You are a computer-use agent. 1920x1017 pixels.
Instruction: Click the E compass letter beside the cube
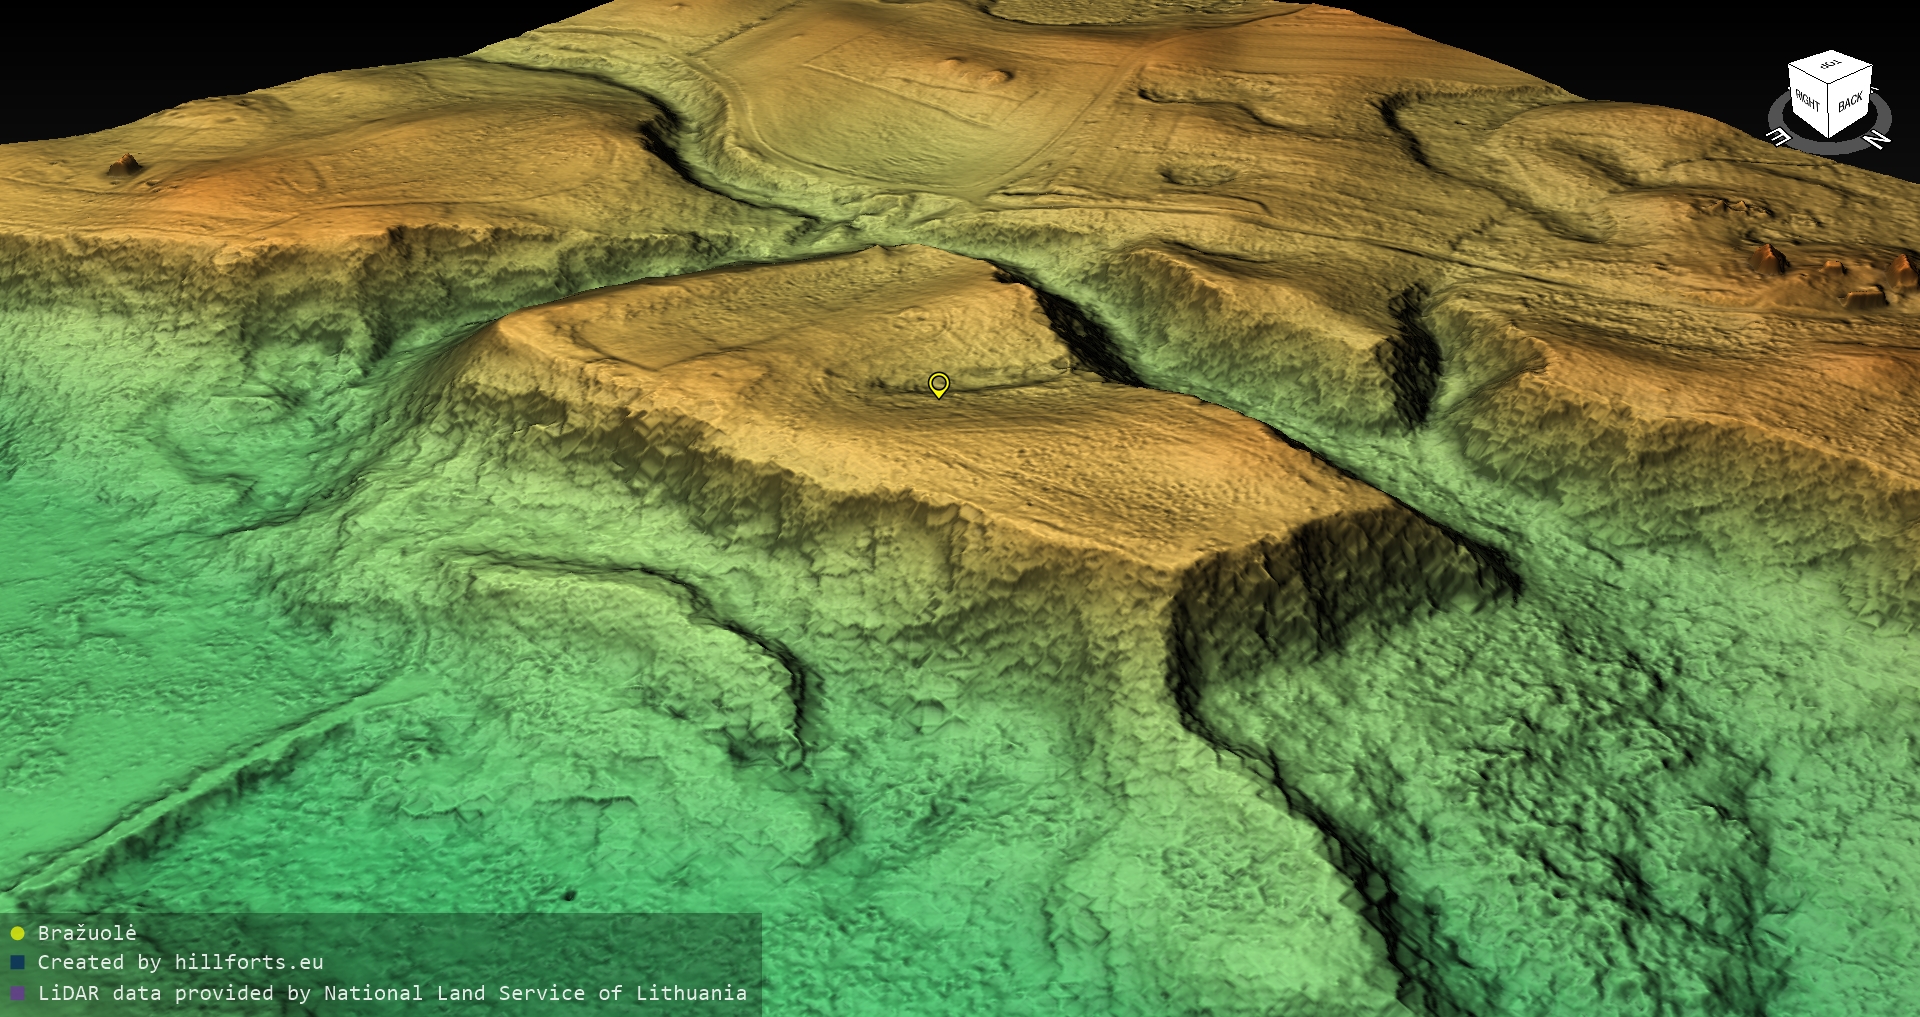click(1779, 136)
